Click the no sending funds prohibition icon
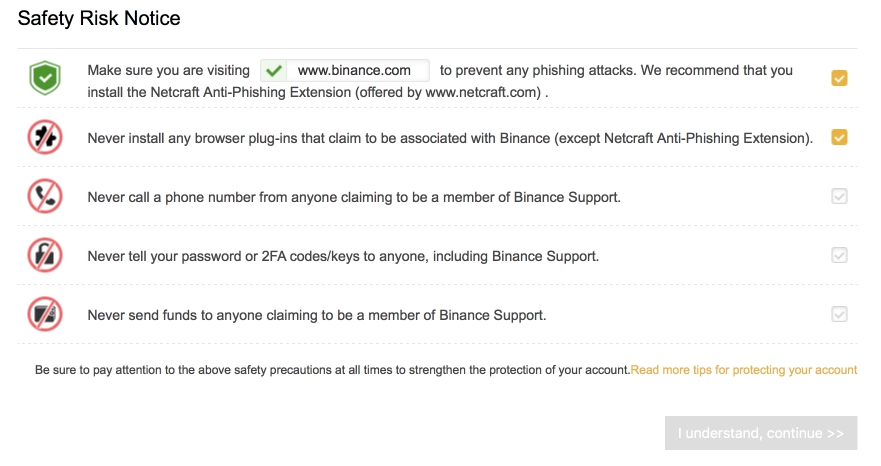Viewport: 881px width, 466px height. 44,315
